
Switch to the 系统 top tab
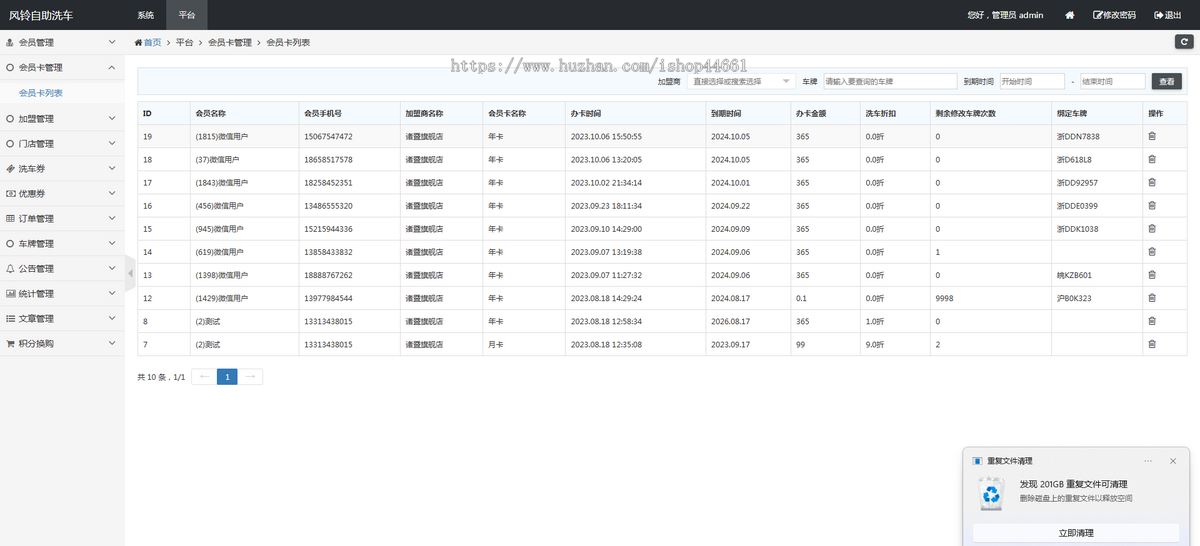(x=145, y=15)
